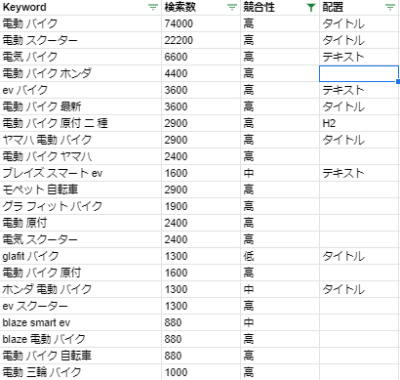The width and height of the screenshot is (400, 380).
Task: Click the cell 電動 バイク 最新
Action: (x=81, y=107)
